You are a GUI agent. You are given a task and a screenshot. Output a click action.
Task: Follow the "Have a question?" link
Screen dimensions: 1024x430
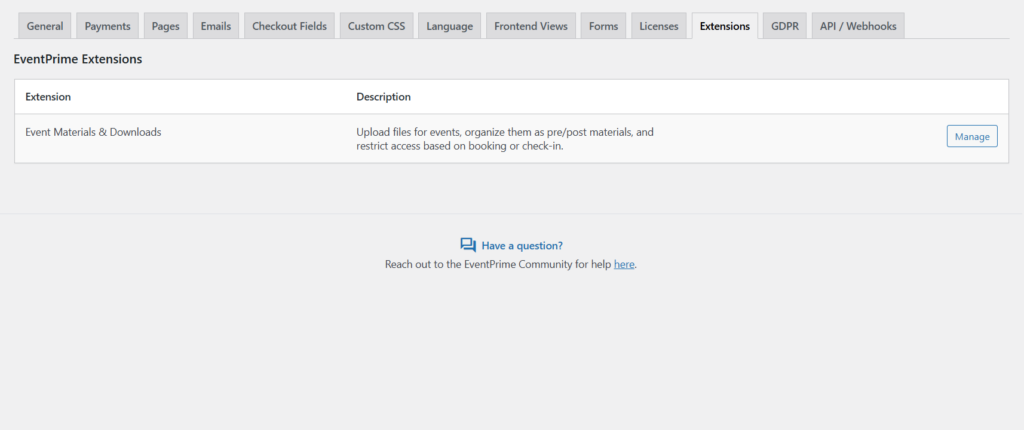[522, 245]
